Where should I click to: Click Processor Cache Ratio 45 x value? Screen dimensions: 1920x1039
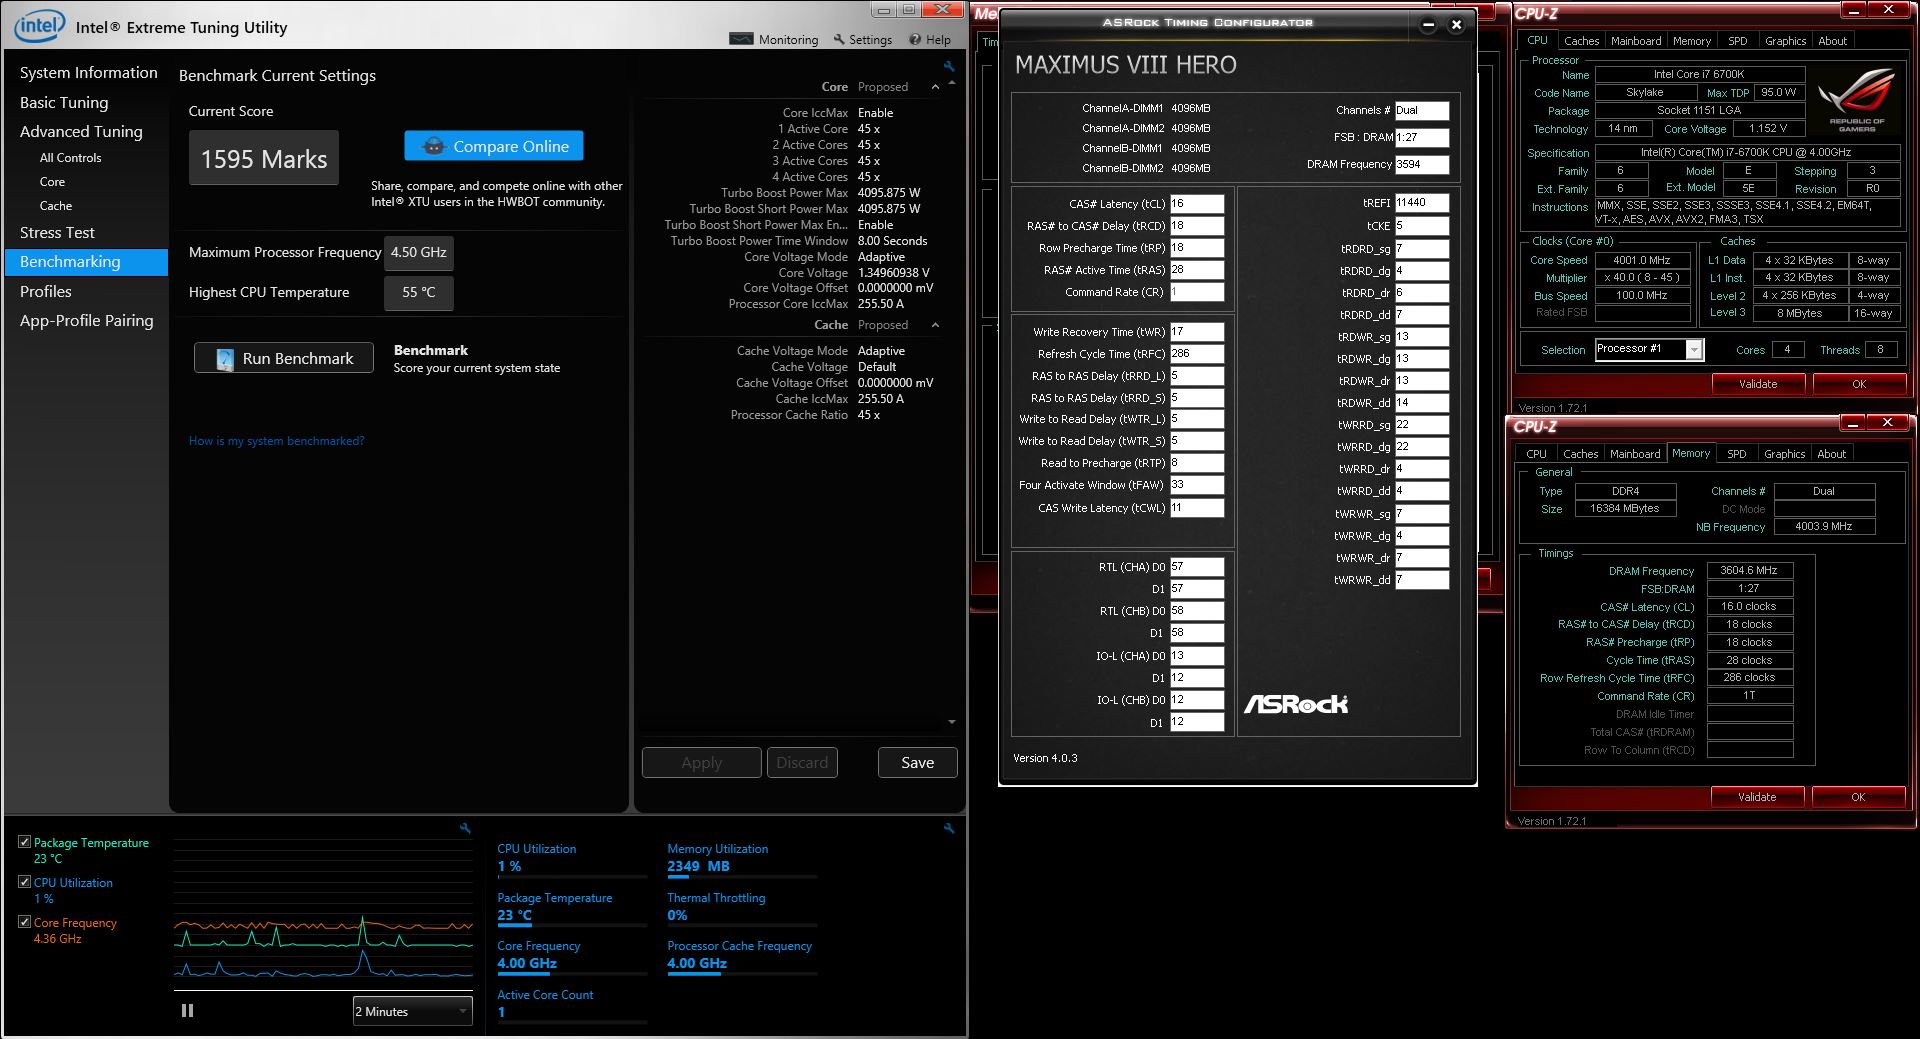[869, 414]
